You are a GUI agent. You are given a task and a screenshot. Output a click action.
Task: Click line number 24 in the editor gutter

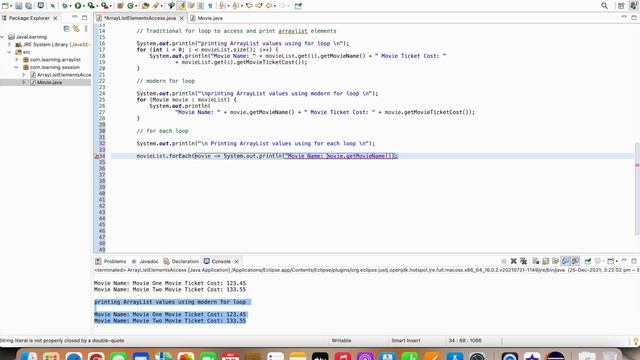102,93
